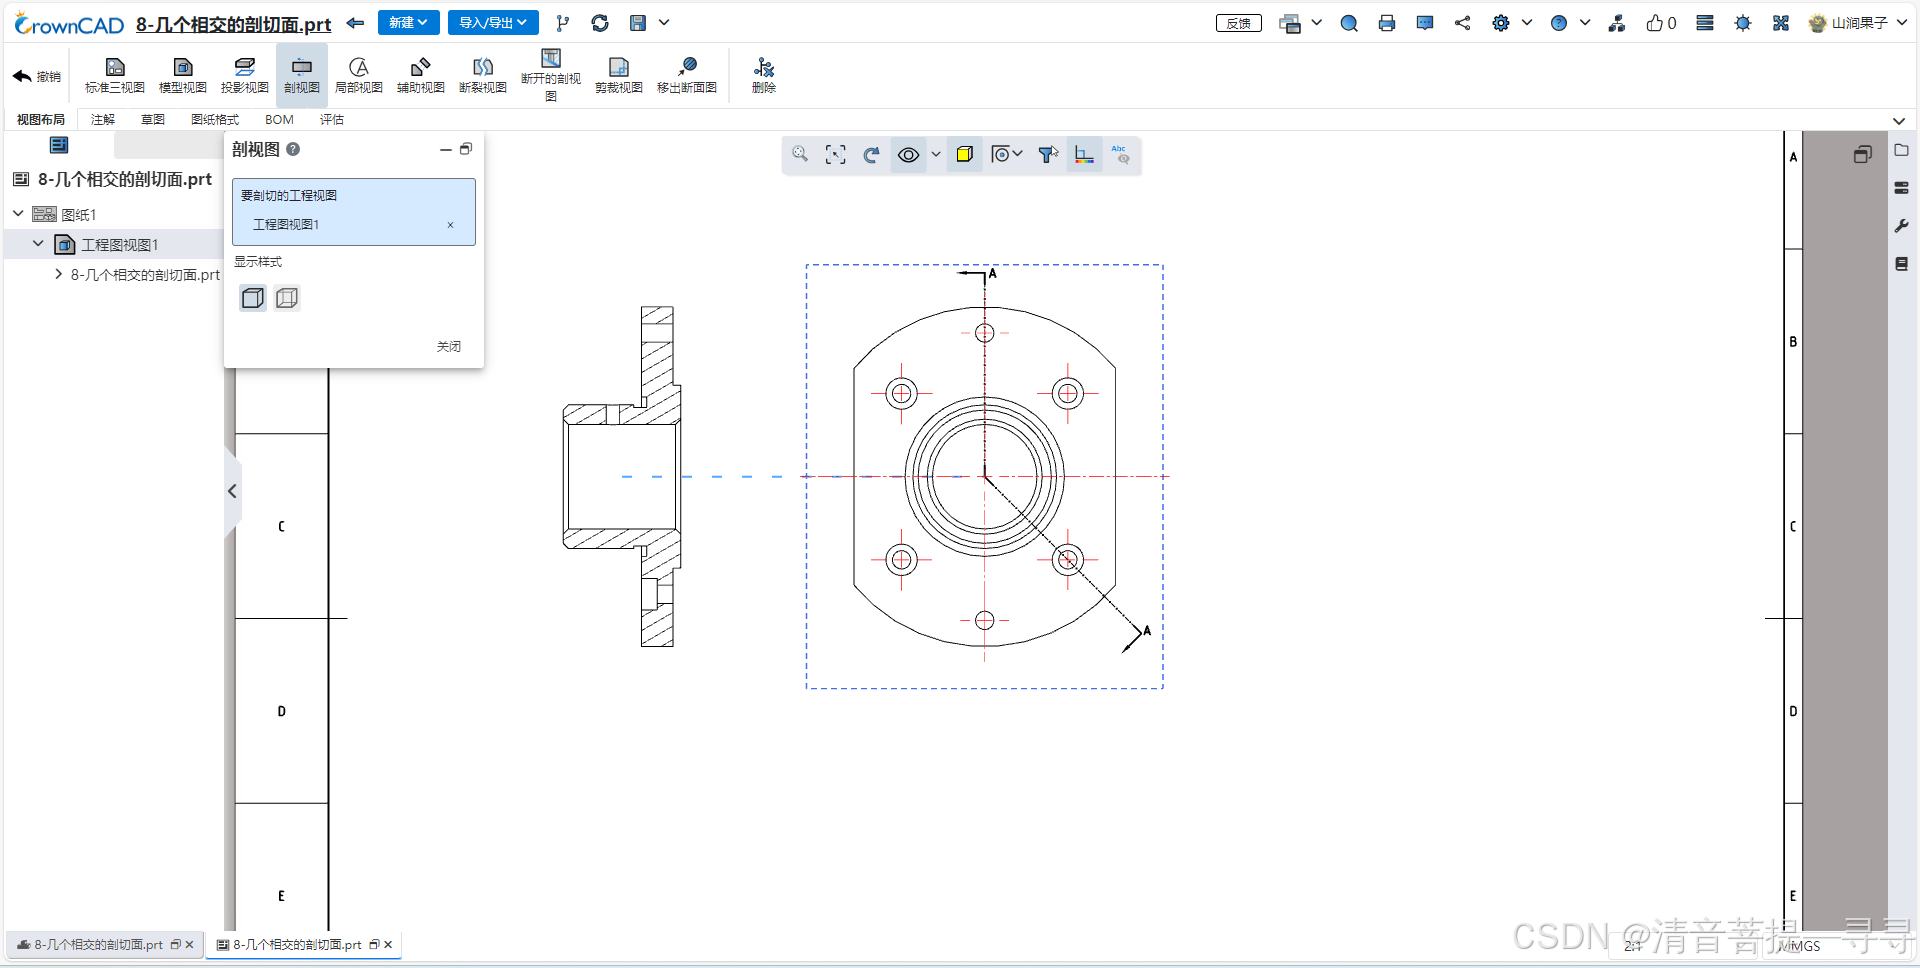This screenshot has height=968, width=1920.
Task: Click the save disk icon
Action: [638, 23]
